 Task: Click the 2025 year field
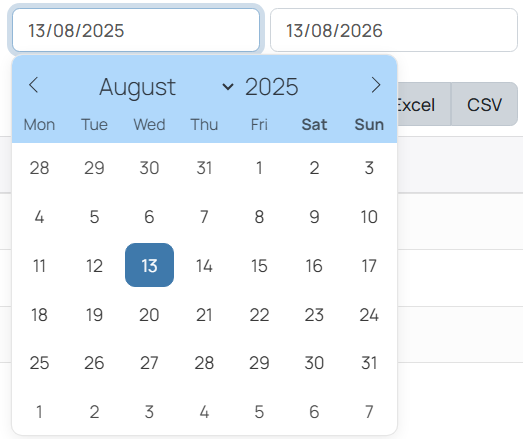pyautogui.click(x=272, y=87)
